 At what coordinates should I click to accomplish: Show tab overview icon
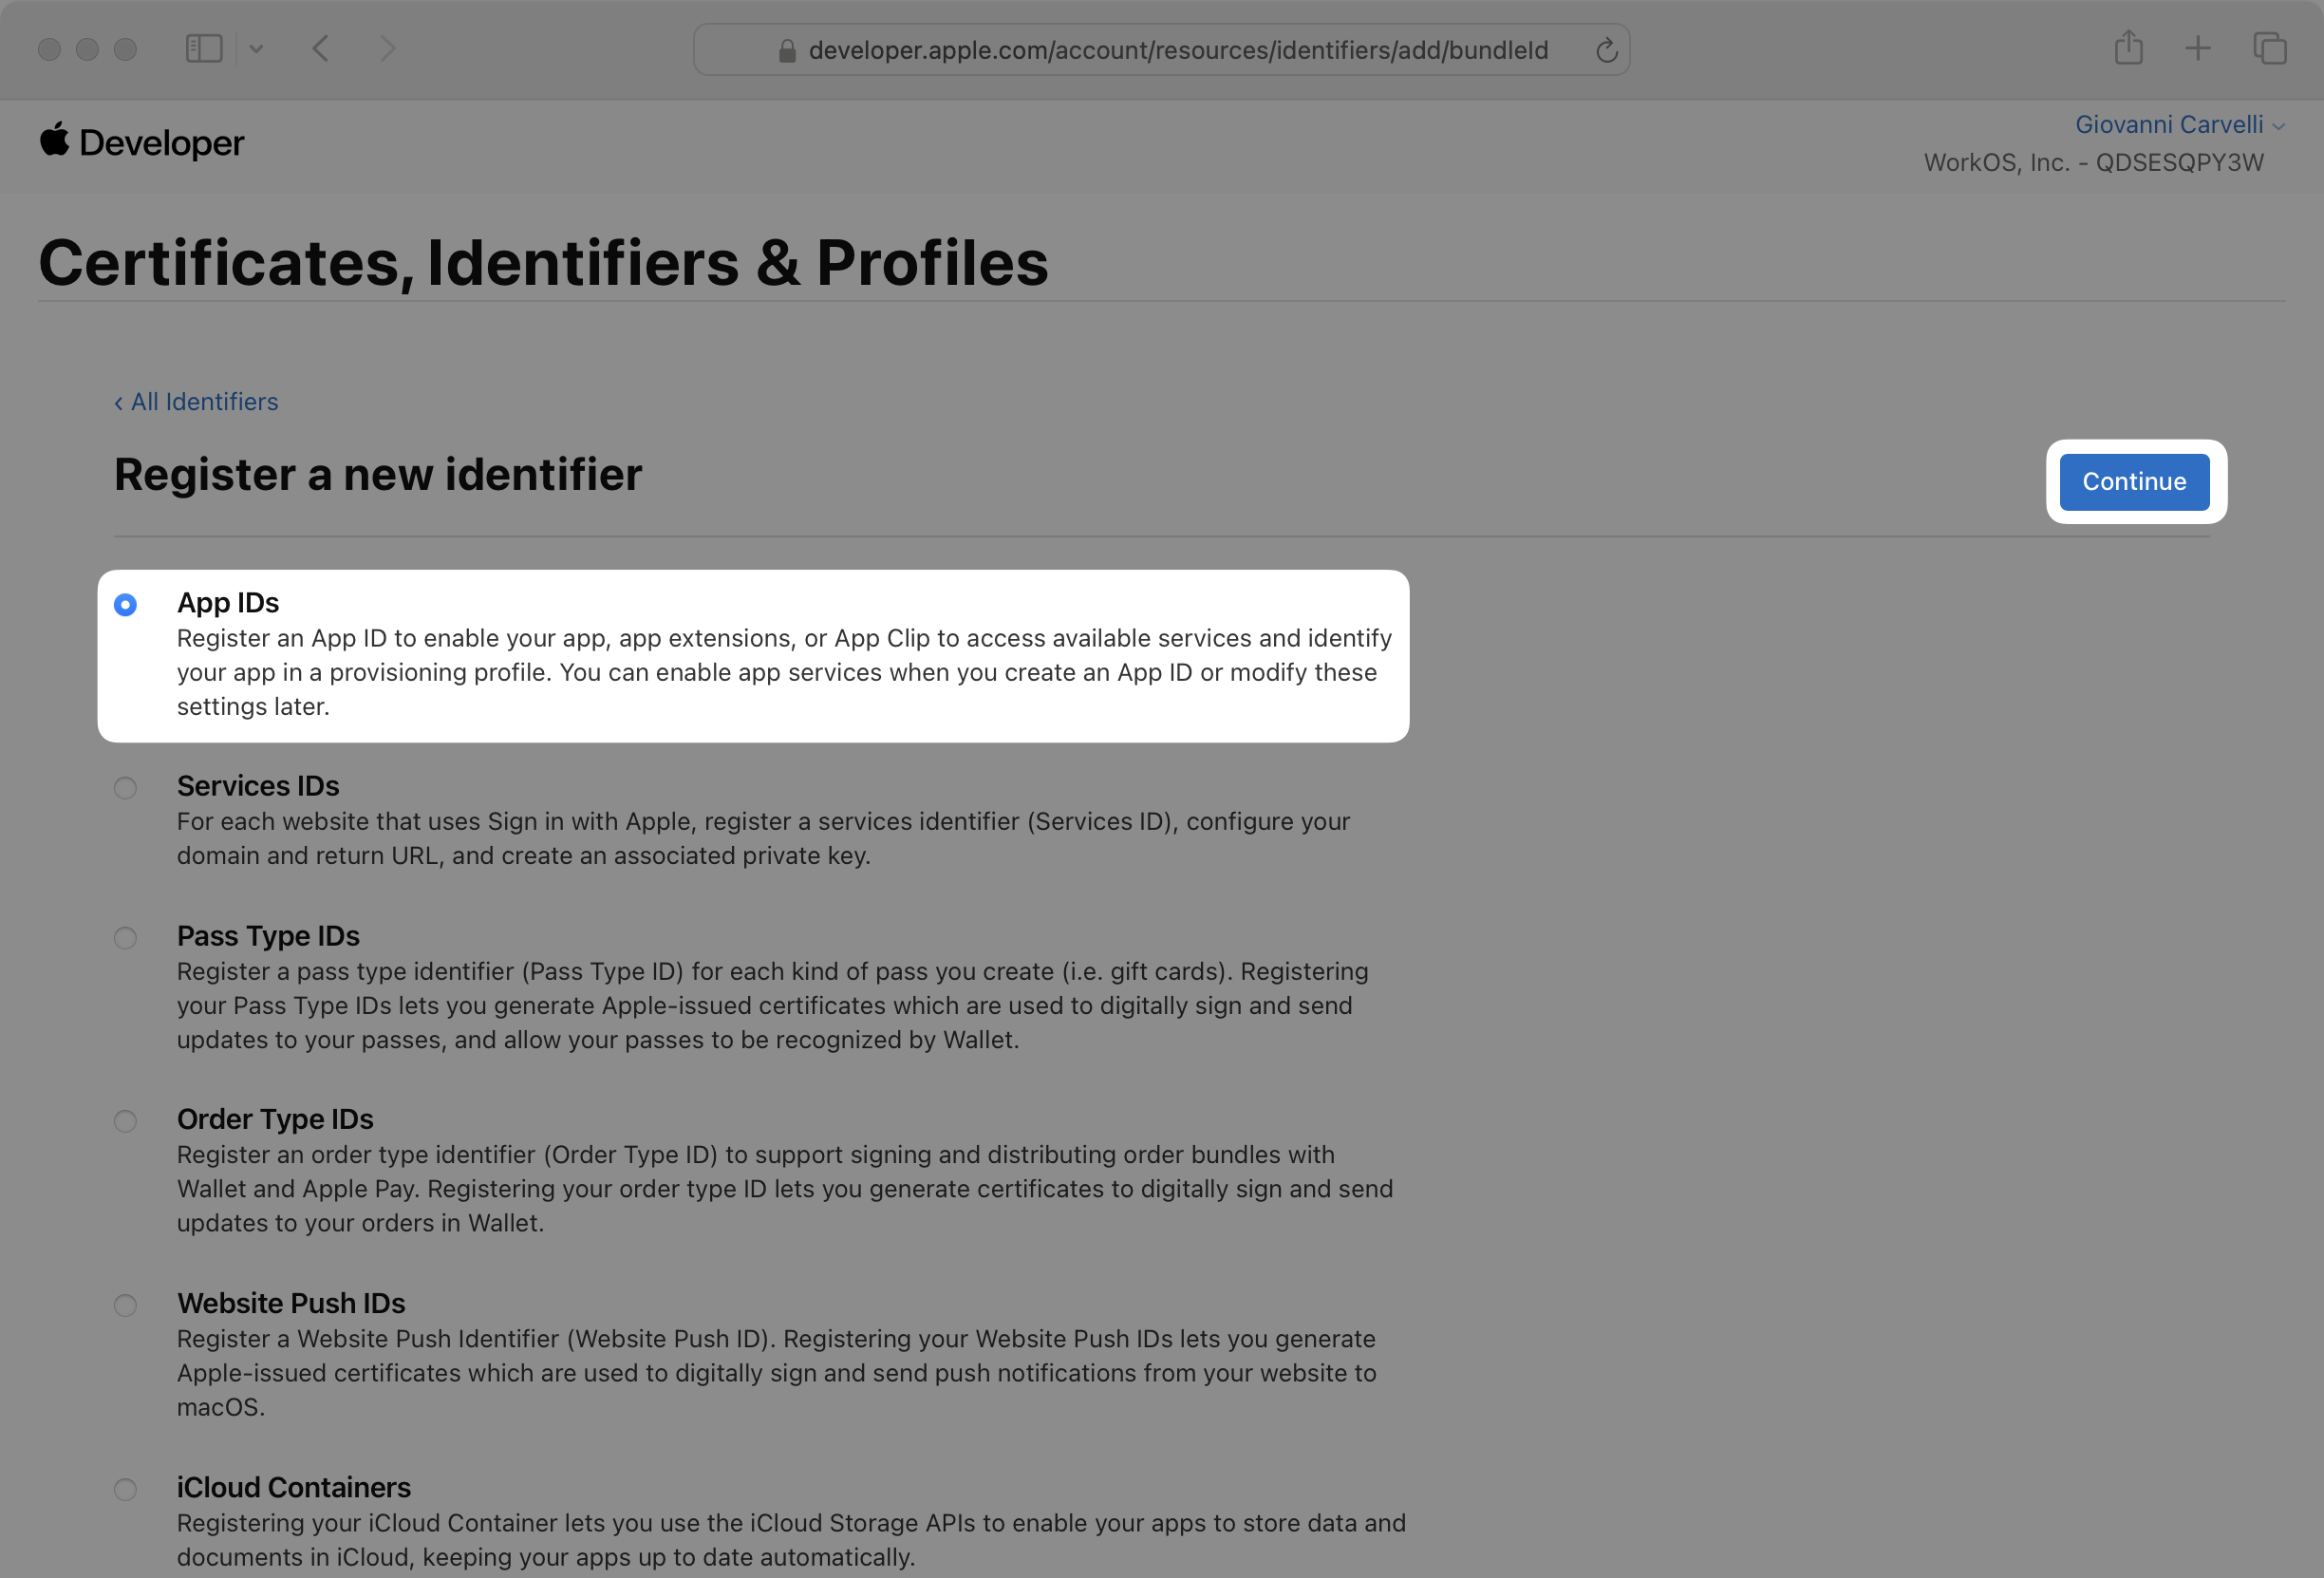click(2269, 48)
